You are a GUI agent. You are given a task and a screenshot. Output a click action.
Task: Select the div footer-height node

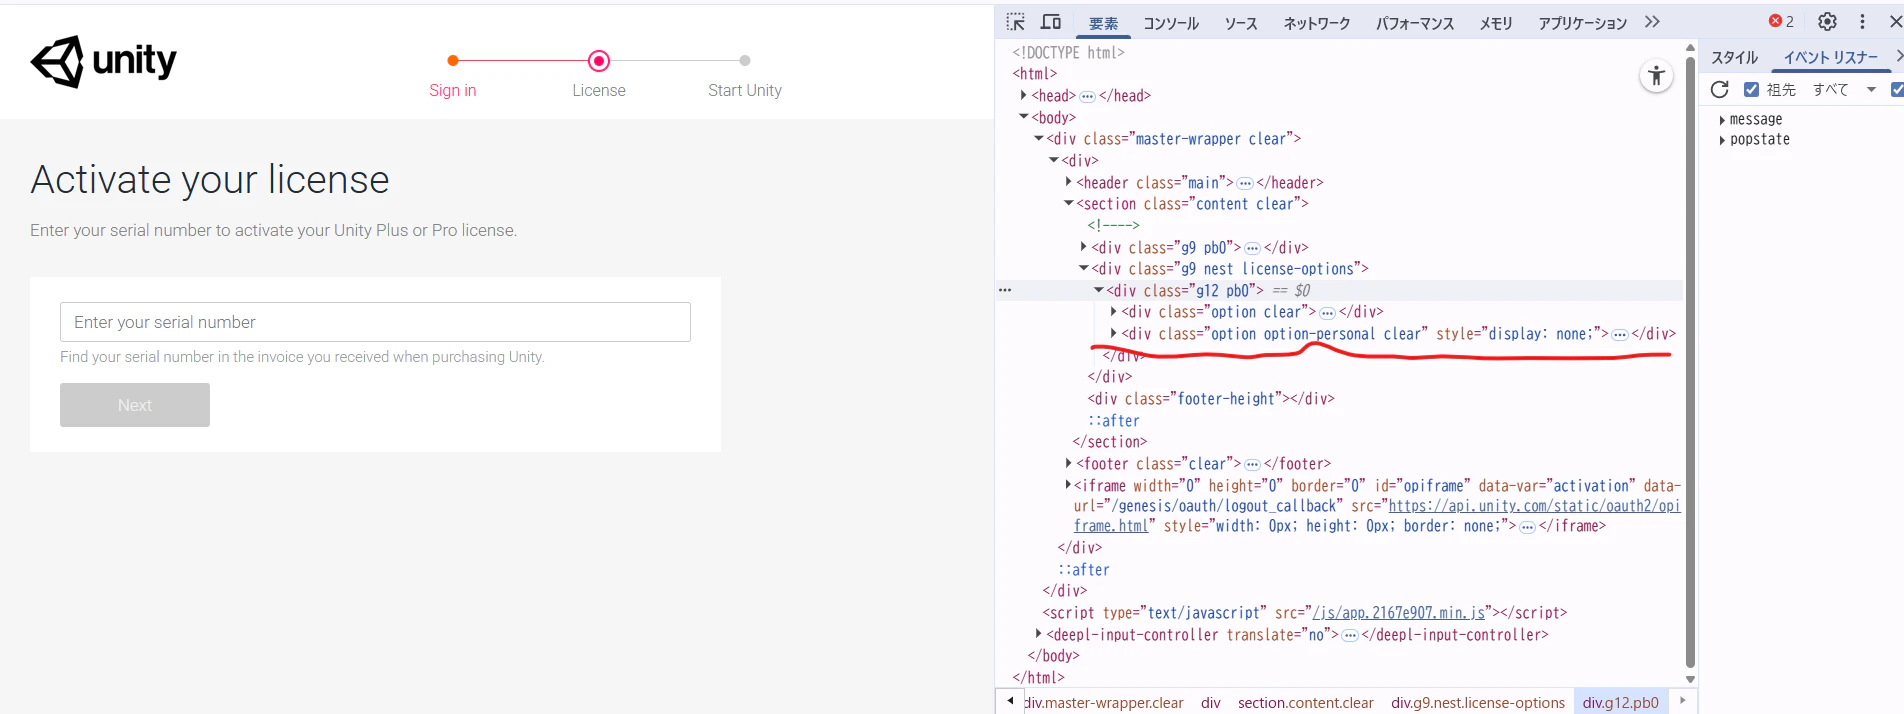(x=1211, y=399)
